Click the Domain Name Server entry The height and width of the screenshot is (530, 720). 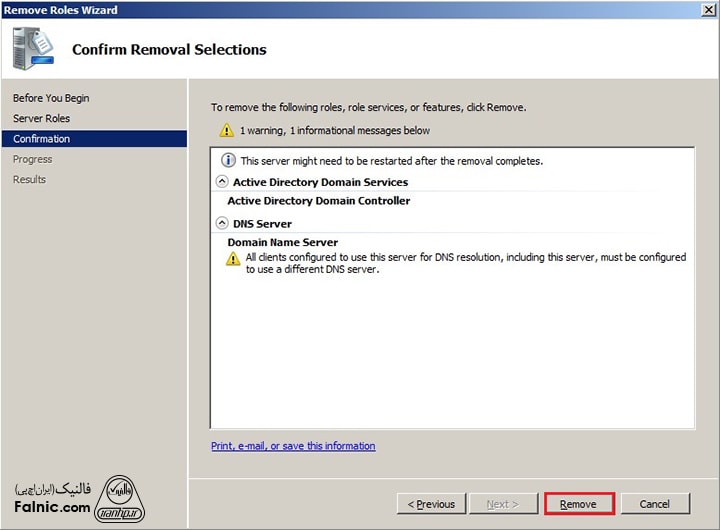coord(282,242)
